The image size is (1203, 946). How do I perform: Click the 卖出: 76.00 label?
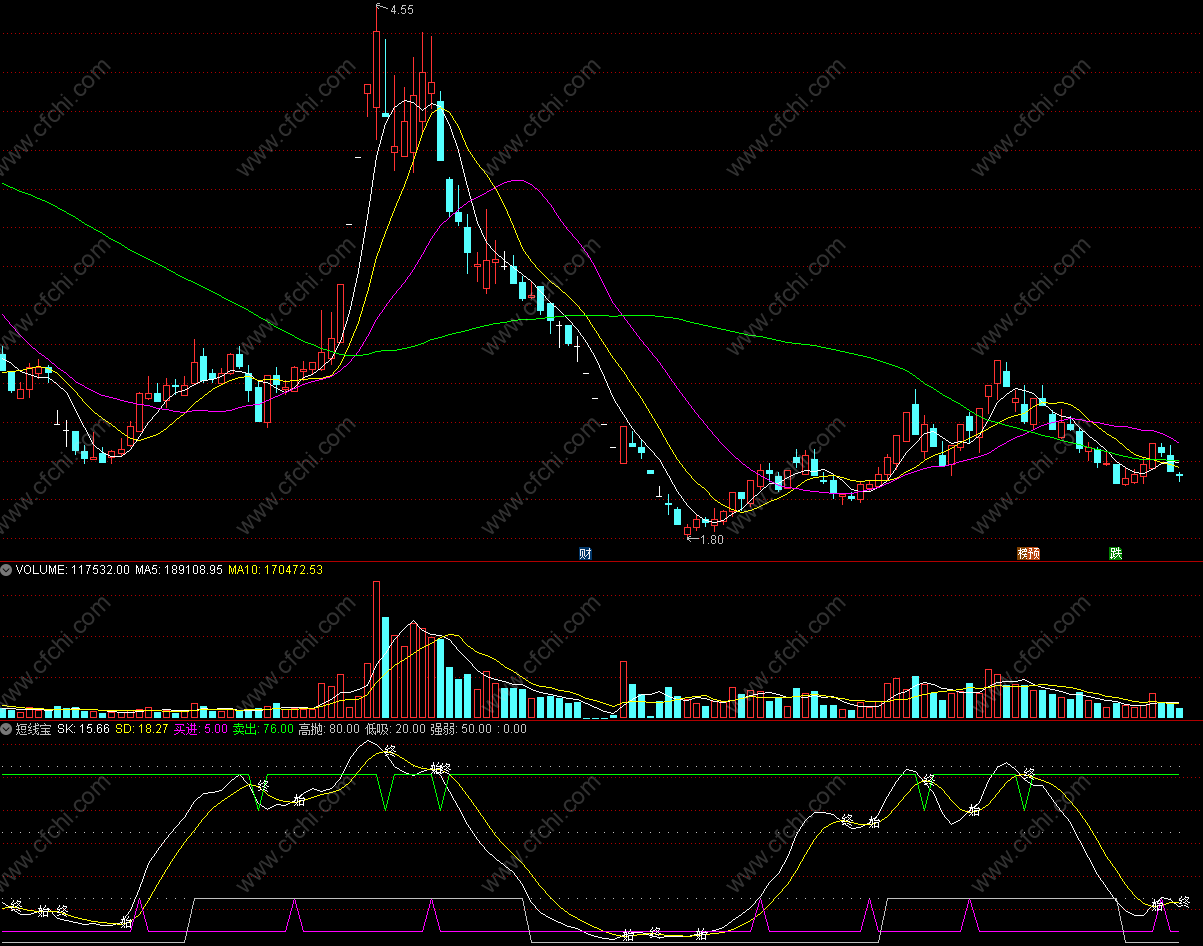point(263,729)
